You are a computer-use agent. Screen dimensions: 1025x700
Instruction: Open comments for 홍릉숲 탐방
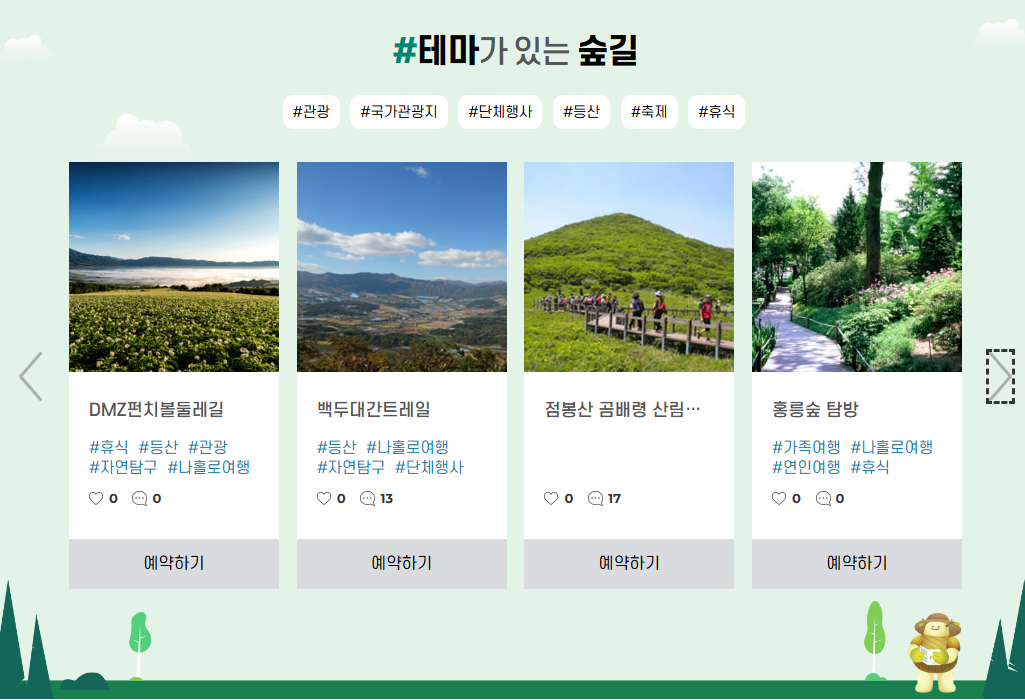tap(822, 497)
